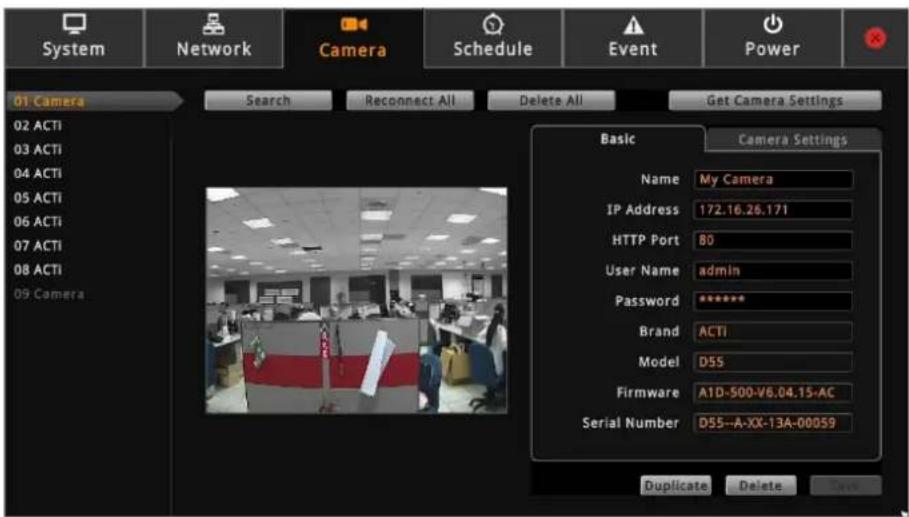Click the Name field with My Camera
The width and height of the screenshot is (909, 517).
[773, 180]
